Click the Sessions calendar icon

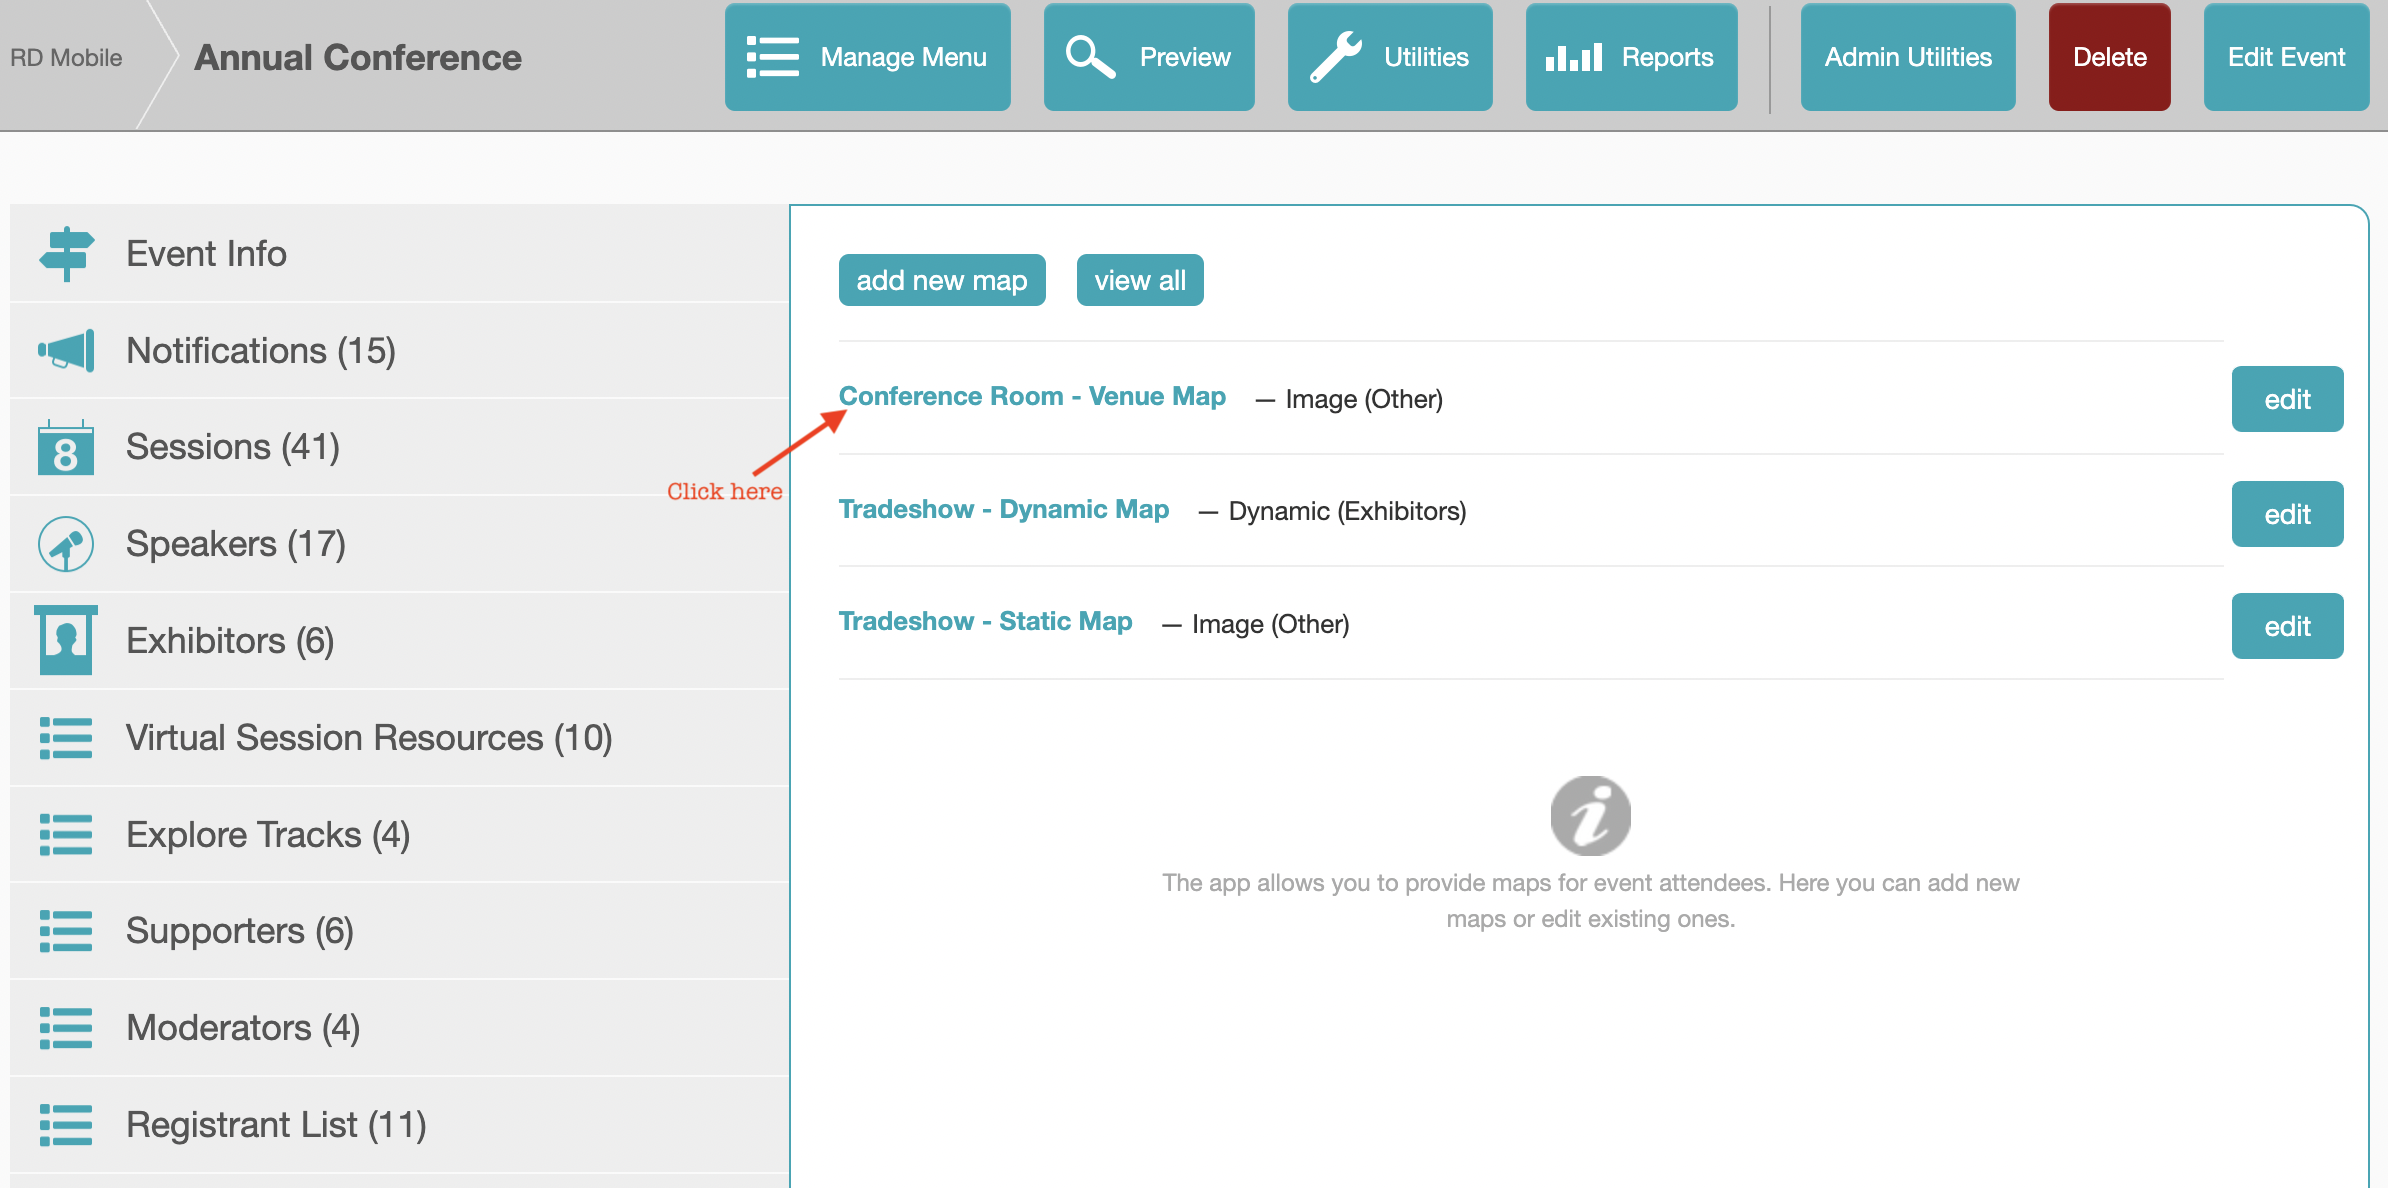(66, 448)
